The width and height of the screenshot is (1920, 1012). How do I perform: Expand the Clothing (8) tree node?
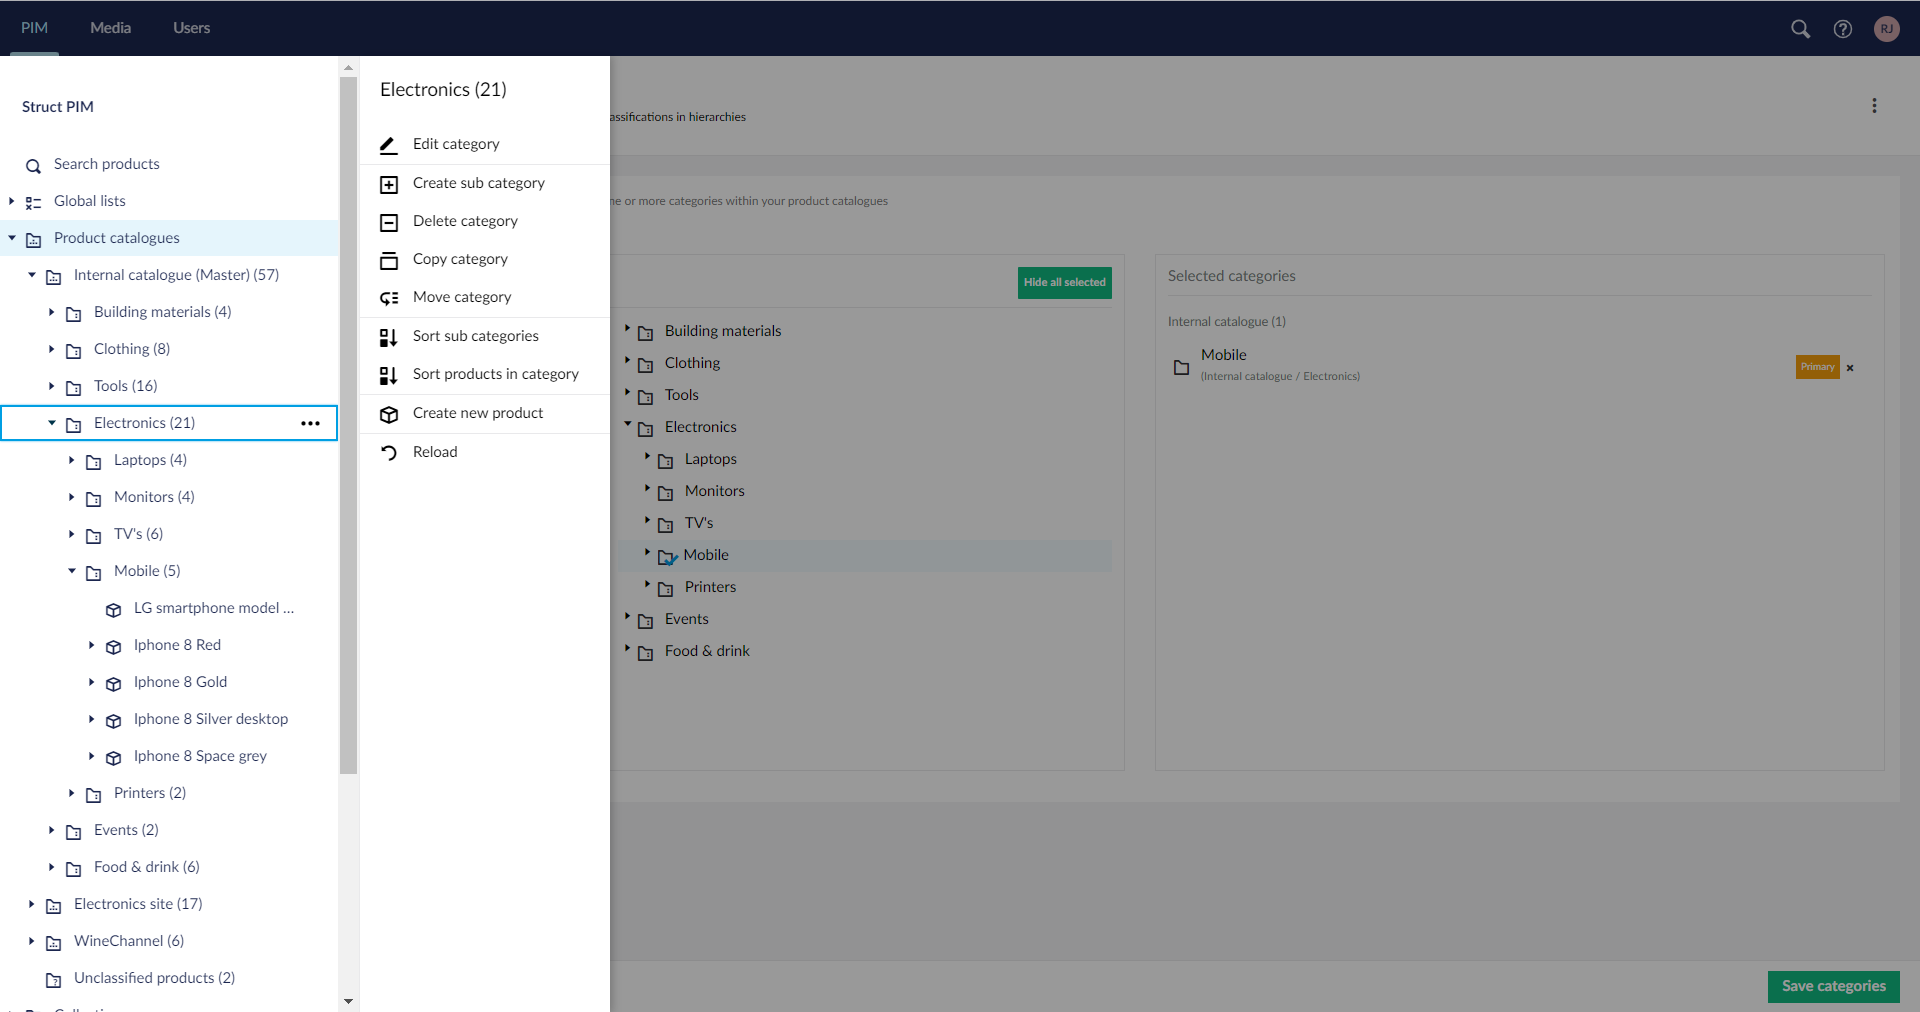click(52, 349)
